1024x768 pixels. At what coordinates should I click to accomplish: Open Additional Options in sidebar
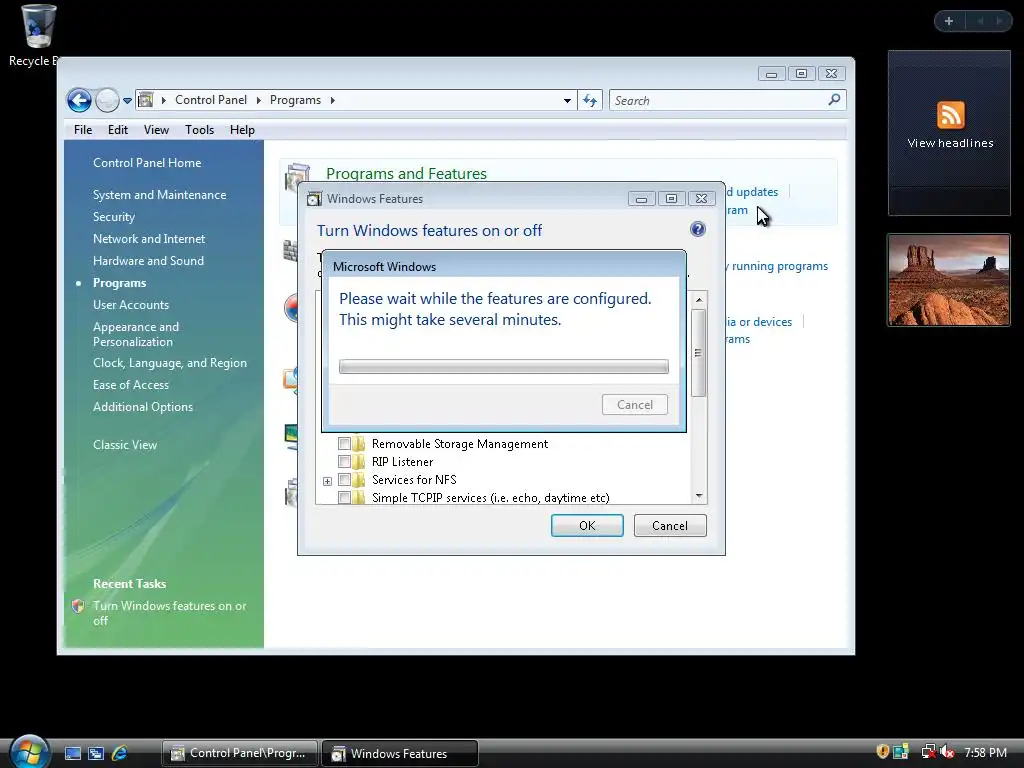143,407
